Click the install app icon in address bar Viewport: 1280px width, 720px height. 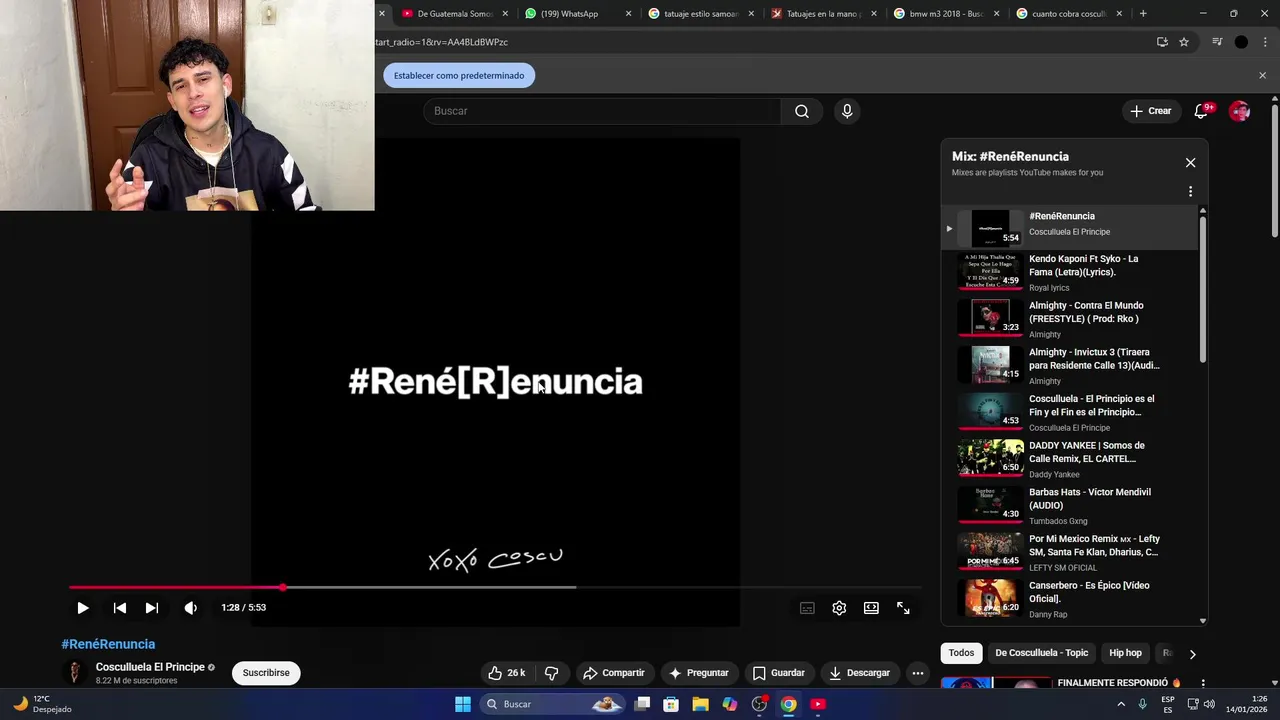point(1162,42)
